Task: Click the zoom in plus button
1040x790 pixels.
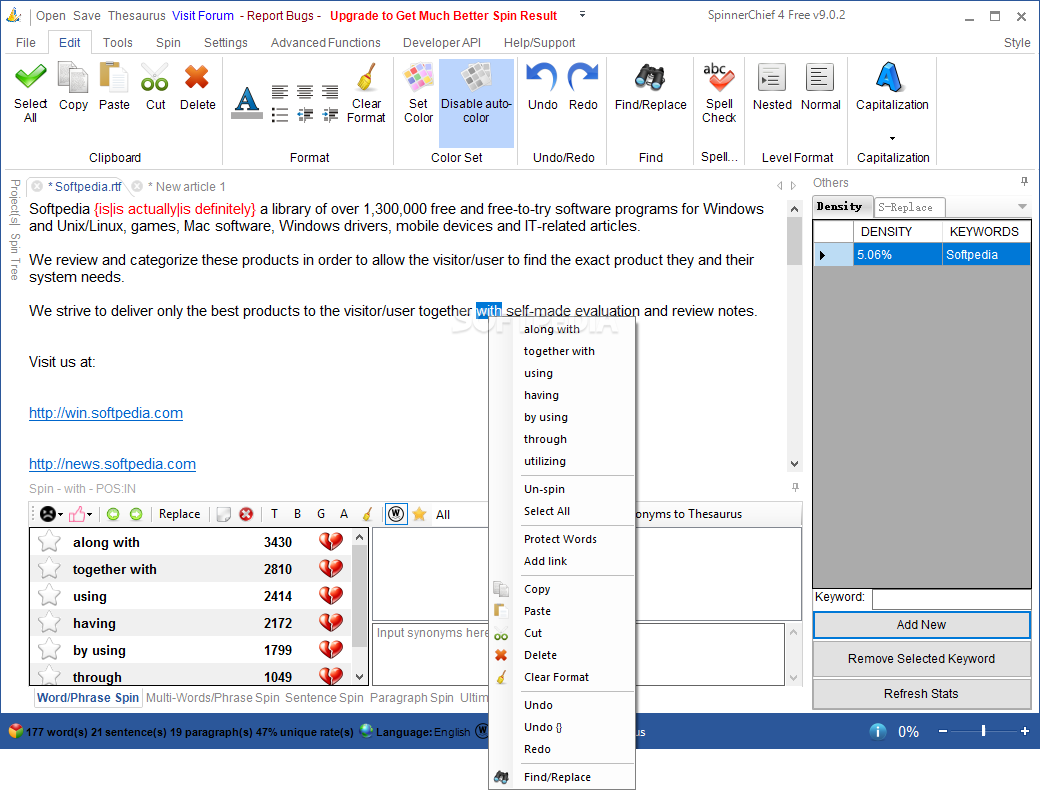Action: tap(1025, 731)
